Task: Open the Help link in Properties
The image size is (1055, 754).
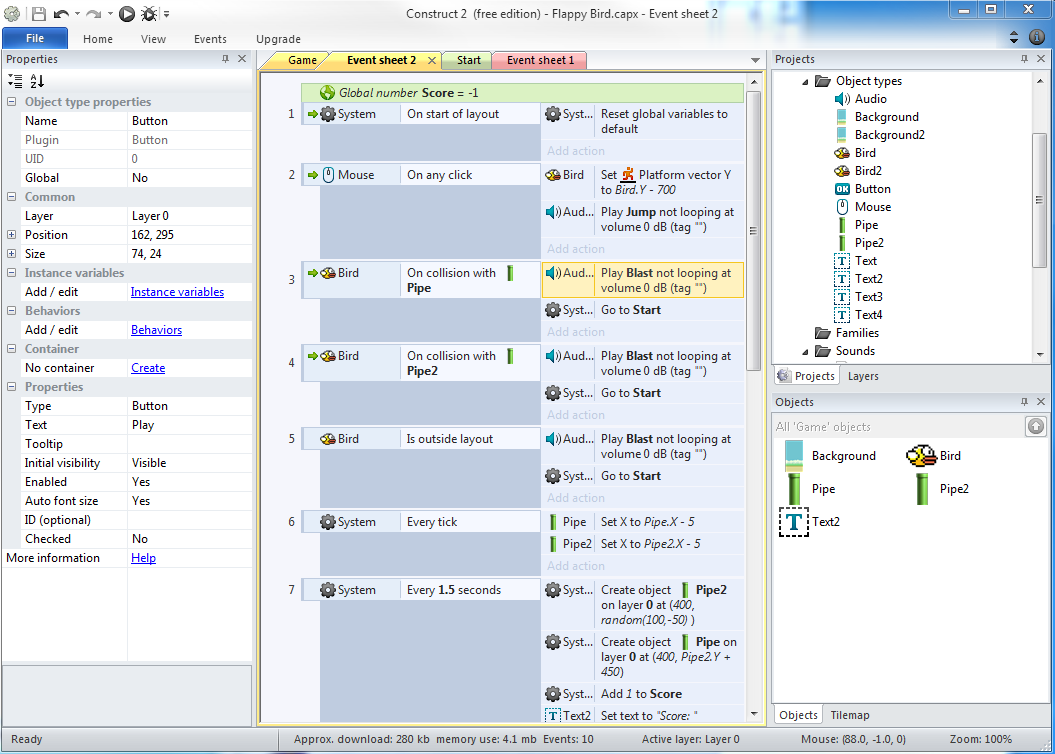Action: (x=143, y=558)
